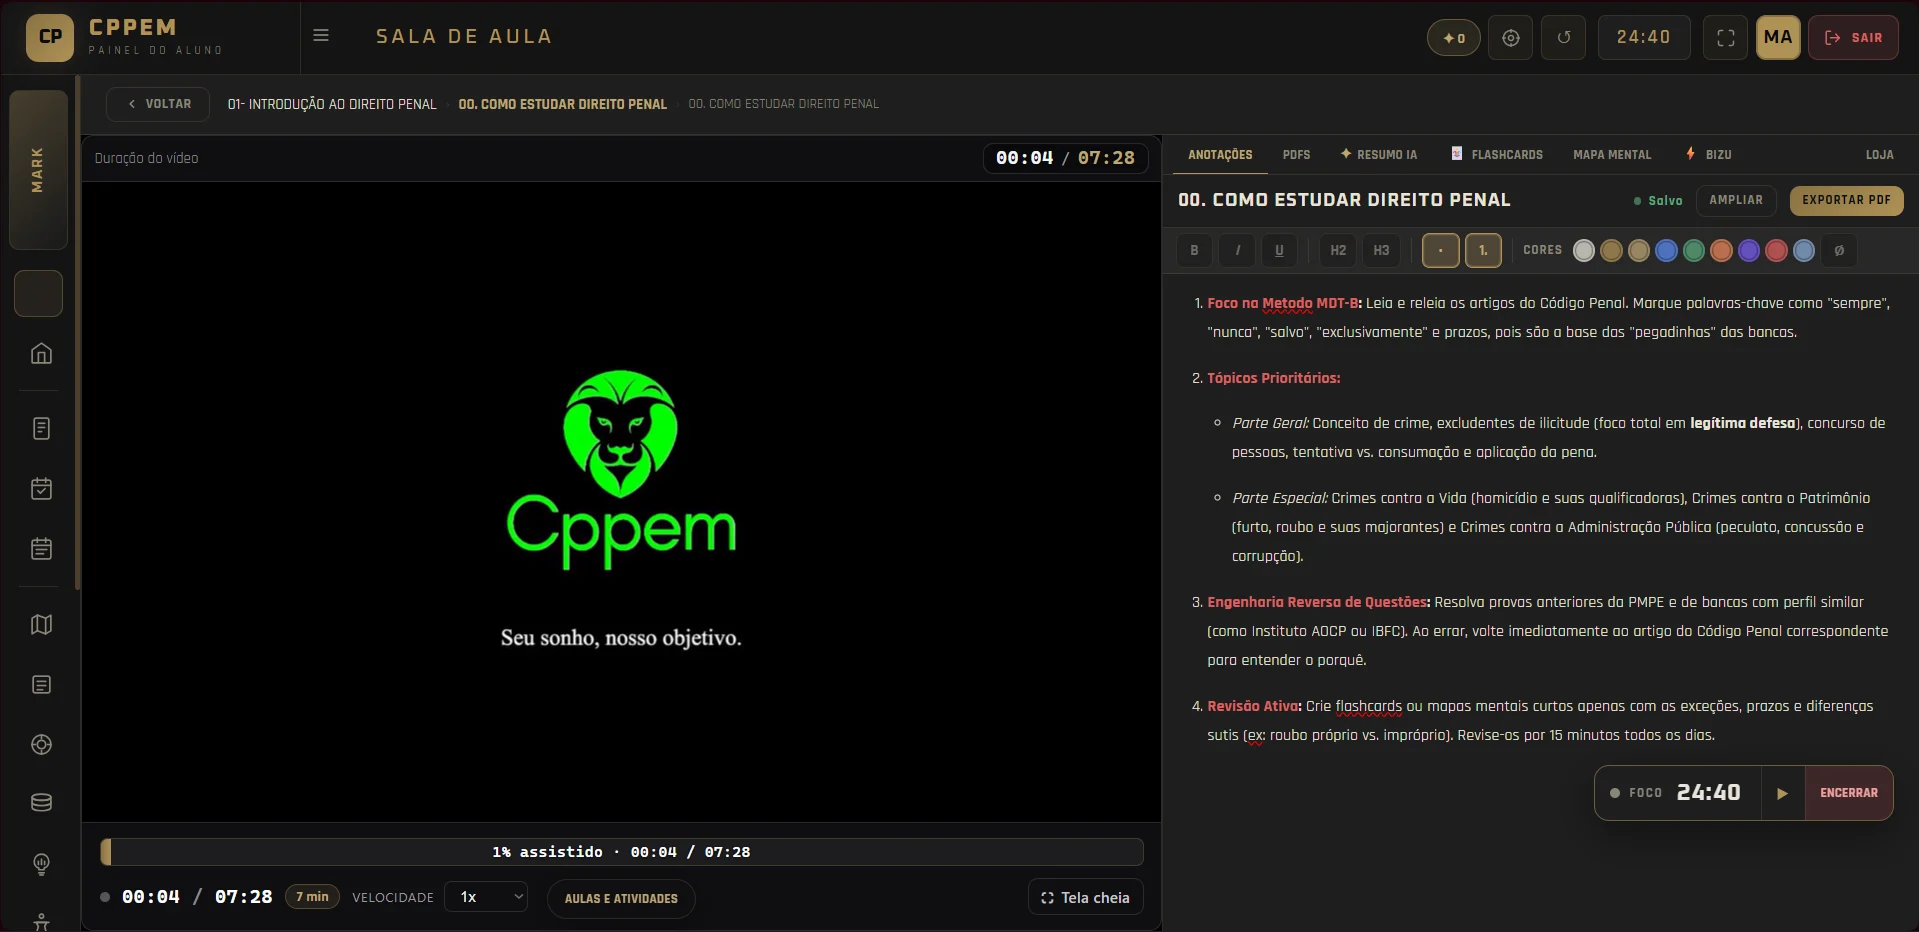Log out with the Sair button
The width and height of the screenshot is (1919, 932).
[x=1853, y=38]
